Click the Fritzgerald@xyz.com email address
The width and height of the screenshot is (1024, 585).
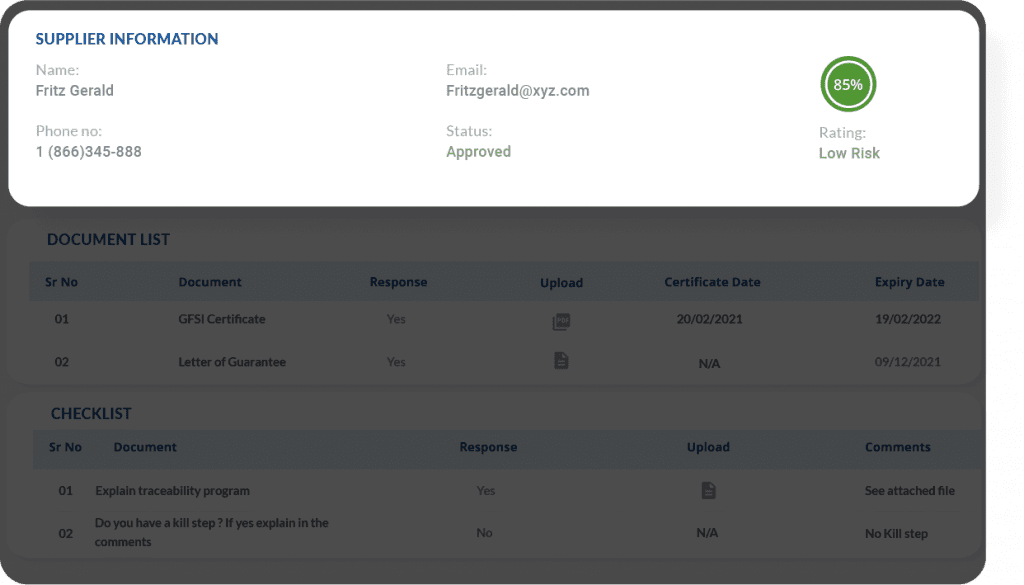click(517, 91)
